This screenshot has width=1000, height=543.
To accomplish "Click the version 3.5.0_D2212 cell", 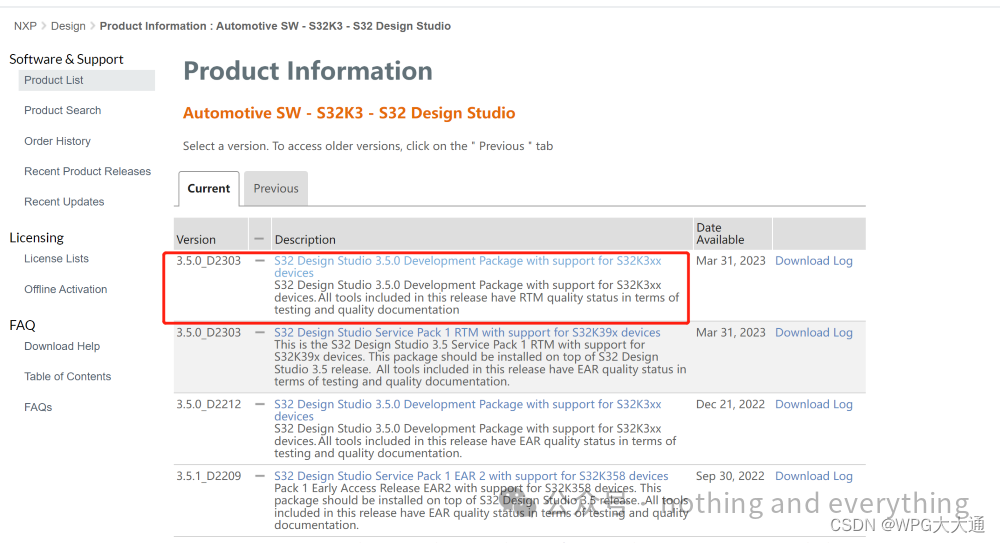I will click(x=209, y=405).
